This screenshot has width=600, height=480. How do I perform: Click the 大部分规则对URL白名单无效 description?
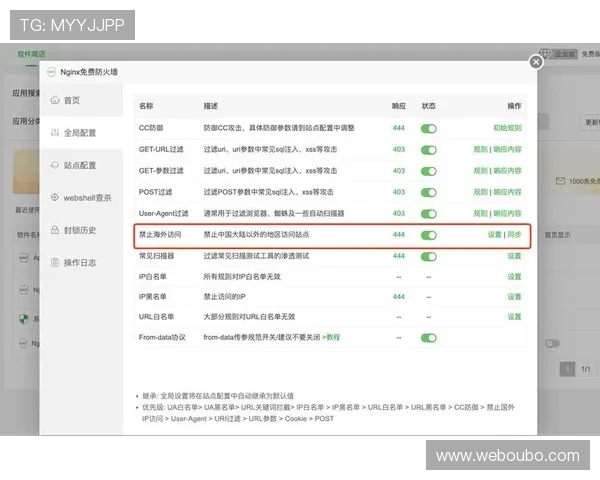(x=249, y=317)
